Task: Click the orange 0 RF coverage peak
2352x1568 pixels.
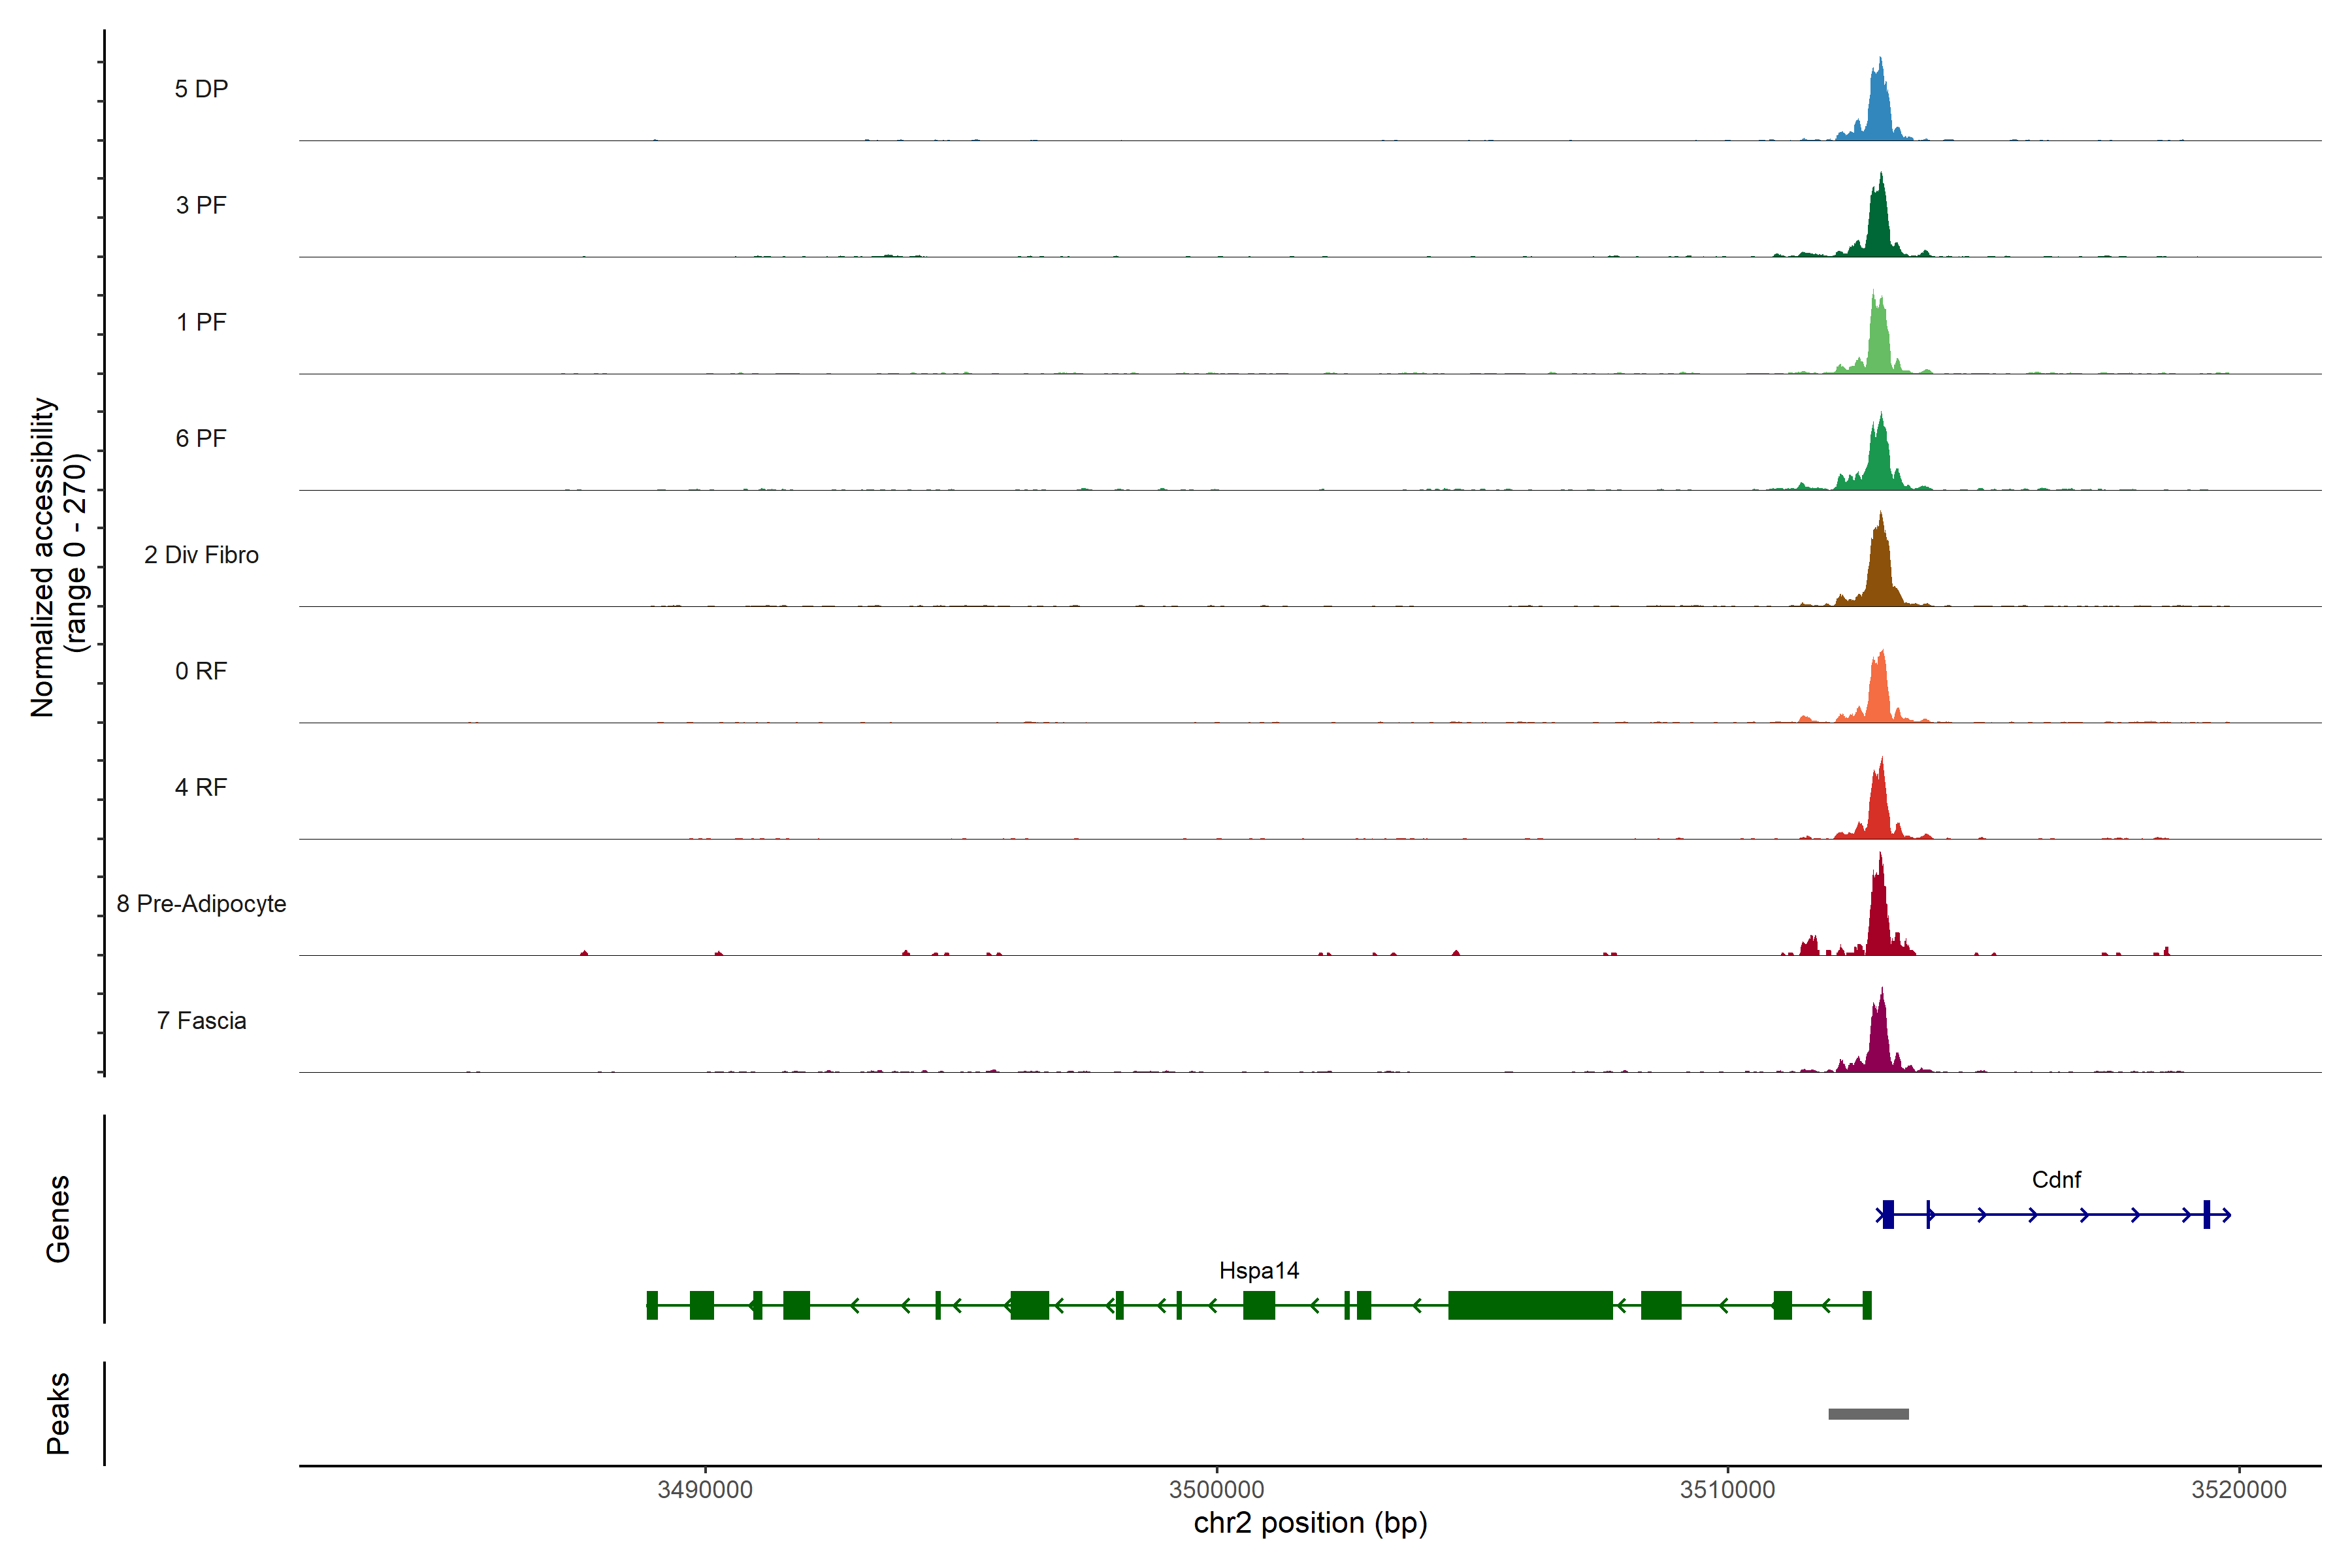Action: [x=1879, y=695]
